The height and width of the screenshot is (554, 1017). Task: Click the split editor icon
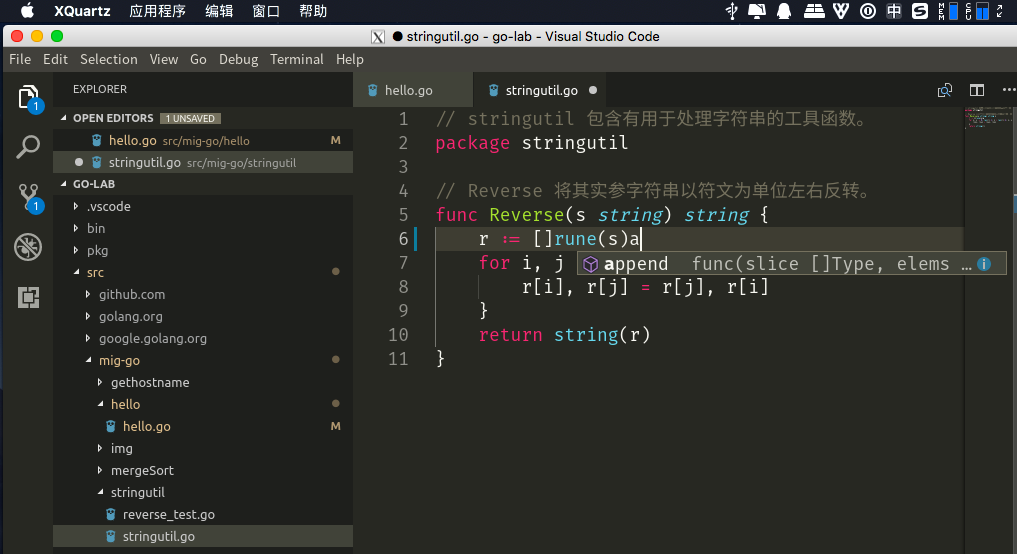[x=977, y=90]
